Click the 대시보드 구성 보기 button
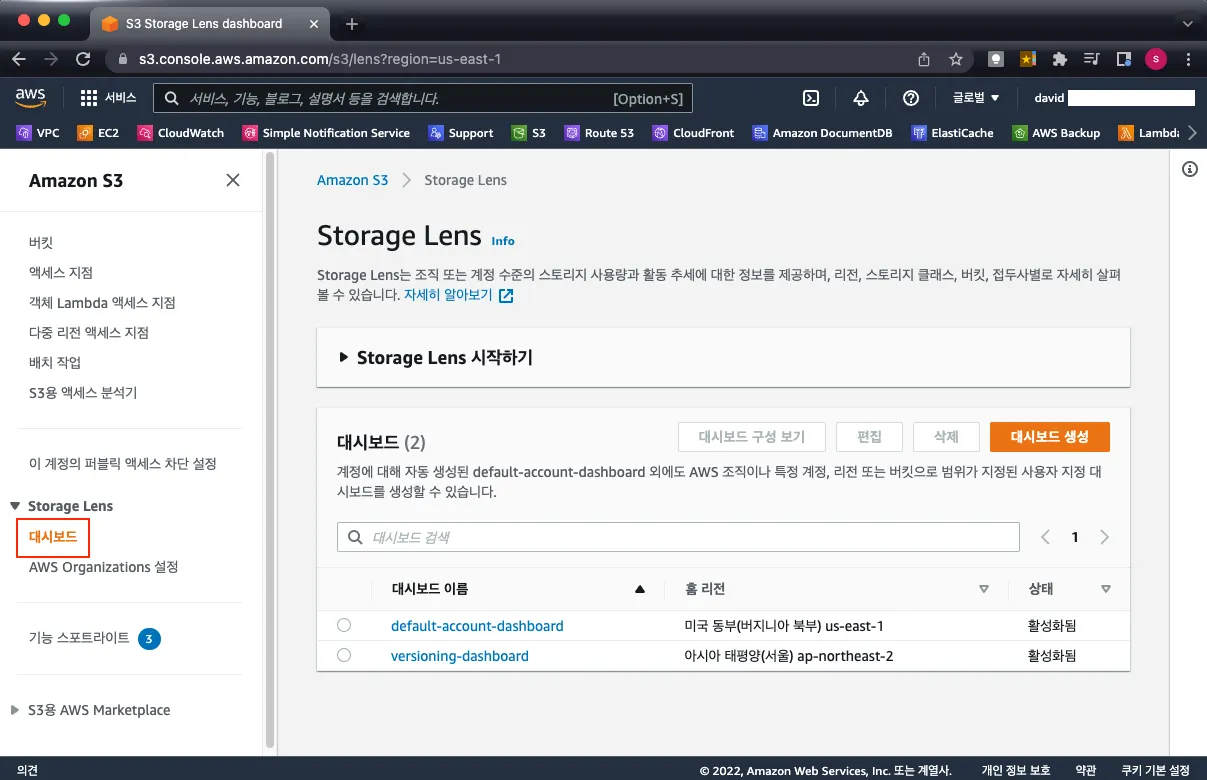Image resolution: width=1207 pixels, height=780 pixels. pyautogui.click(x=751, y=437)
